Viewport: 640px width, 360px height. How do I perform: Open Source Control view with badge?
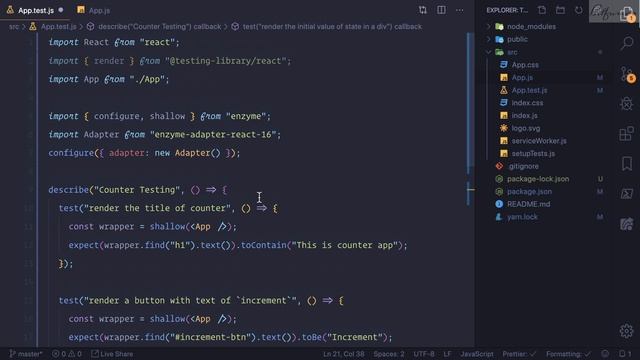click(x=627, y=74)
